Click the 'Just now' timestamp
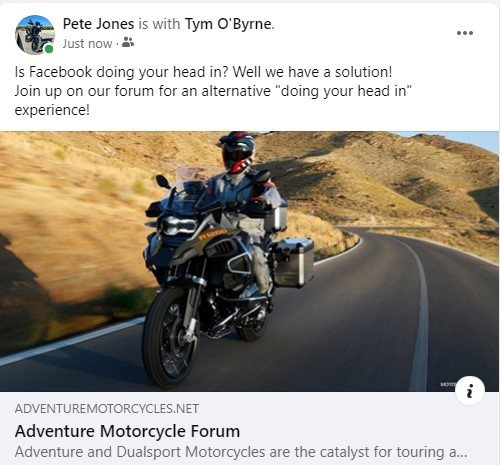This screenshot has width=500, height=465. point(87,44)
